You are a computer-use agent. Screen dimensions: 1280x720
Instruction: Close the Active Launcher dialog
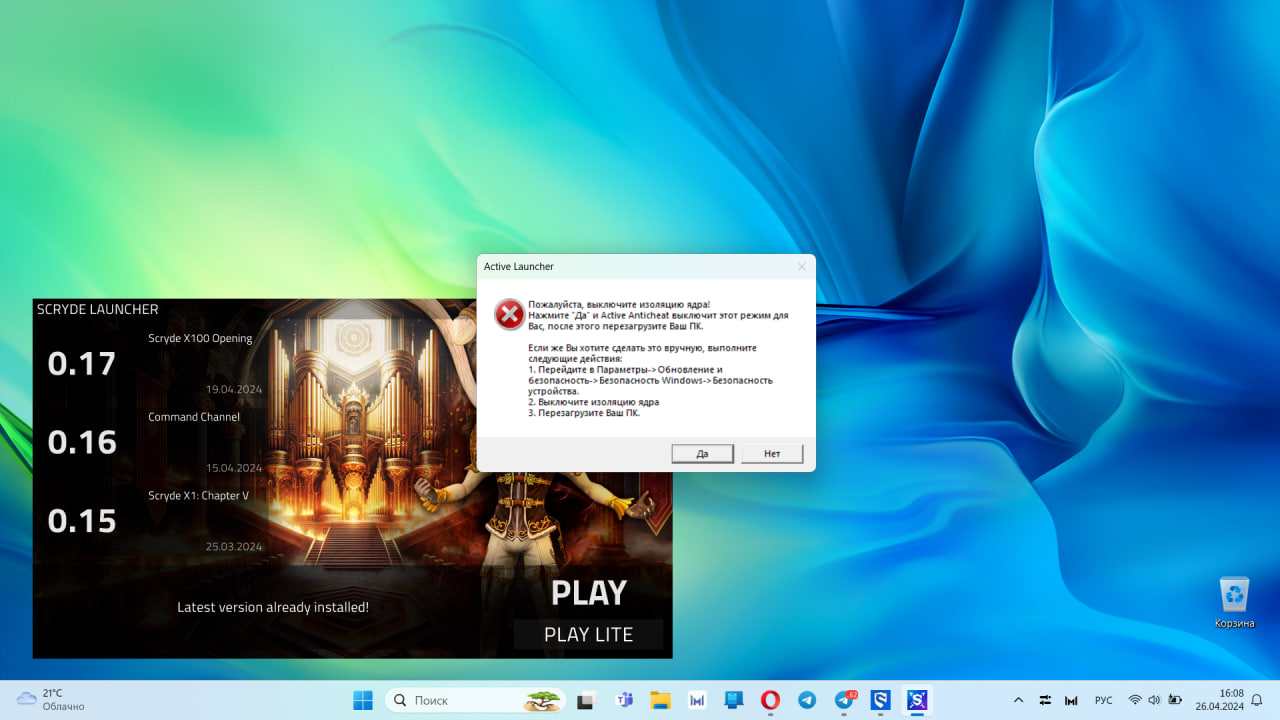point(801,267)
